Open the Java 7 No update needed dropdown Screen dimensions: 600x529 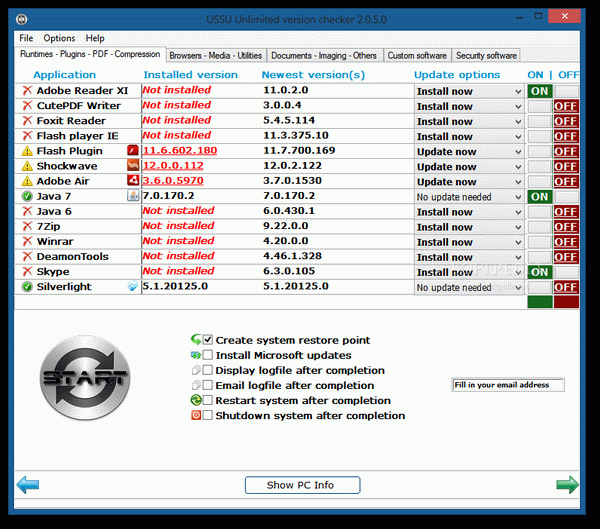point(469,197)
